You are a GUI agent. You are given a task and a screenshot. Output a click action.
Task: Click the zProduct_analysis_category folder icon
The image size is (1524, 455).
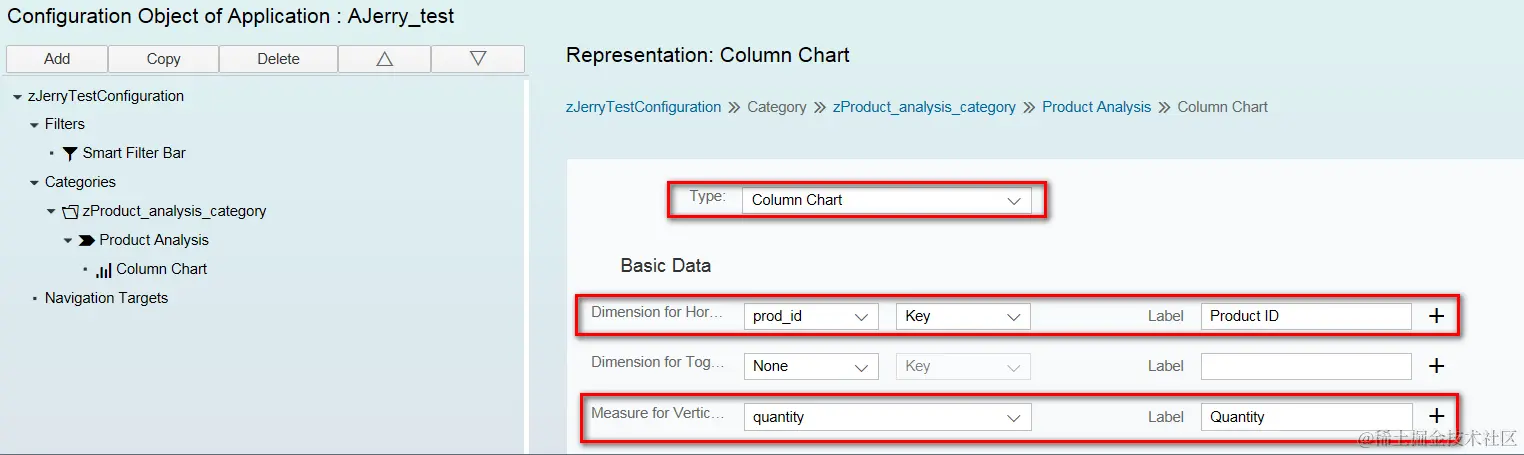click(70, 212)
